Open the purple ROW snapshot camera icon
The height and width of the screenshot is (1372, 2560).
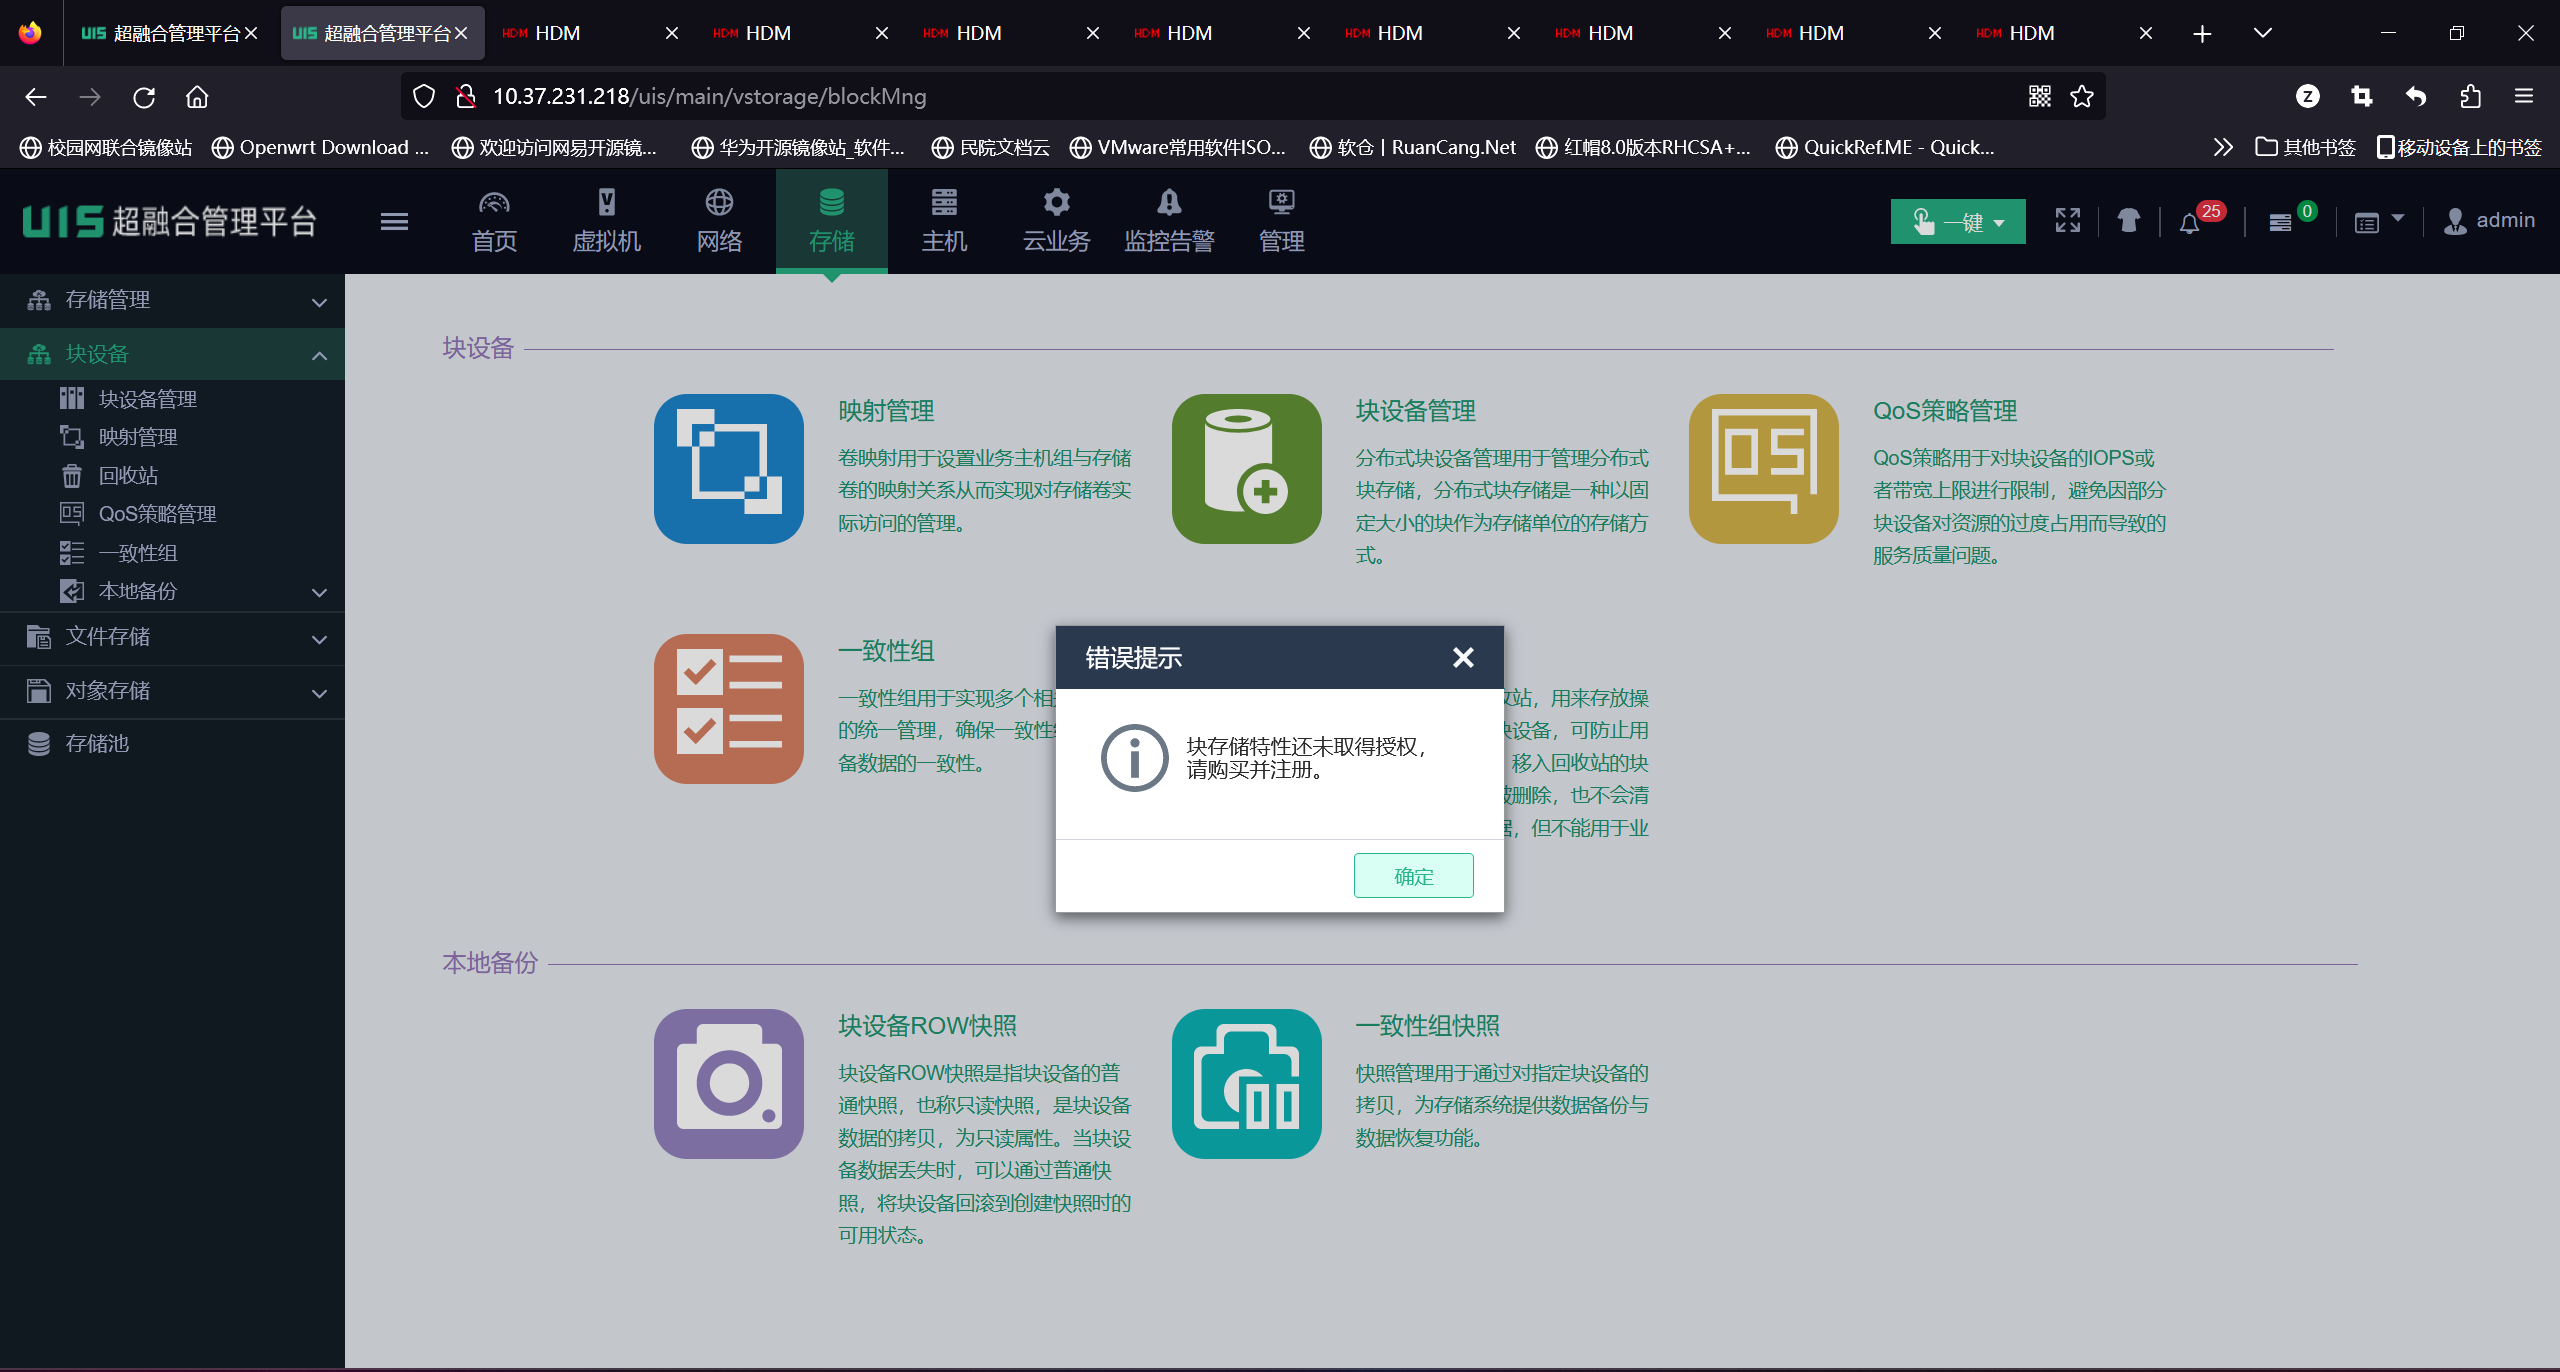[x=728, y=1083]
